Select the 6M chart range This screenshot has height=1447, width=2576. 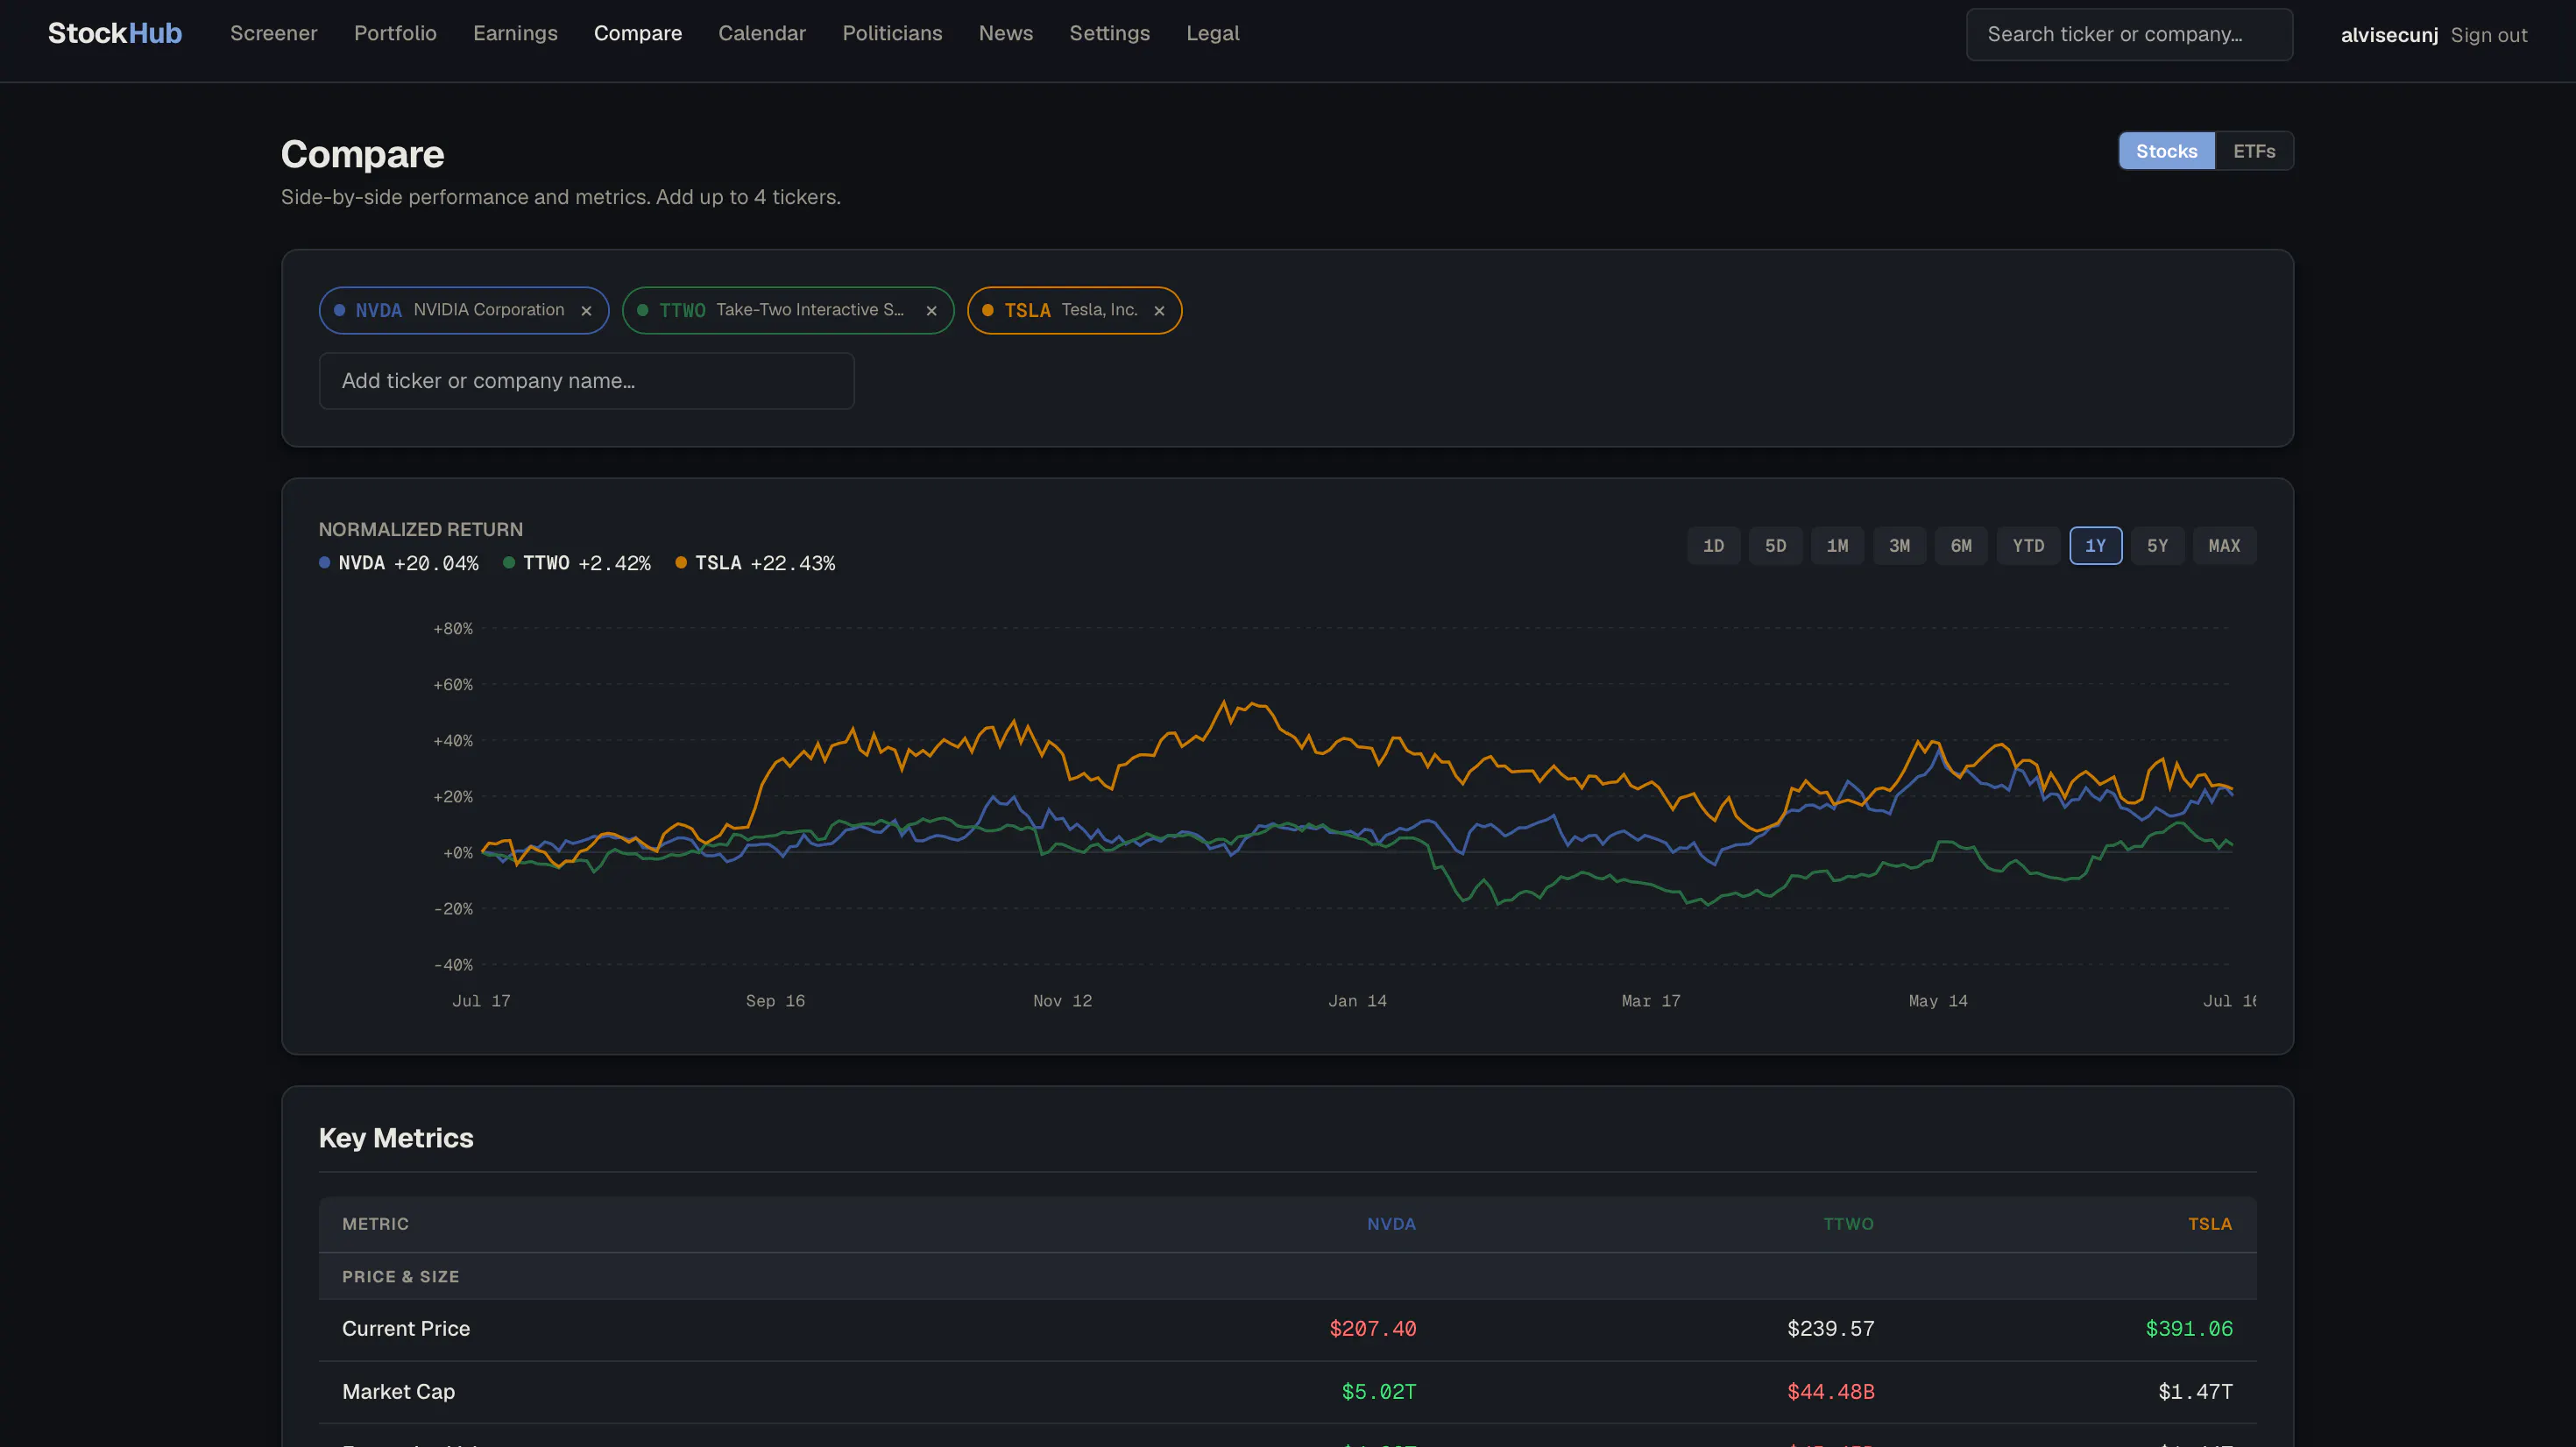tap(1961, 546)
